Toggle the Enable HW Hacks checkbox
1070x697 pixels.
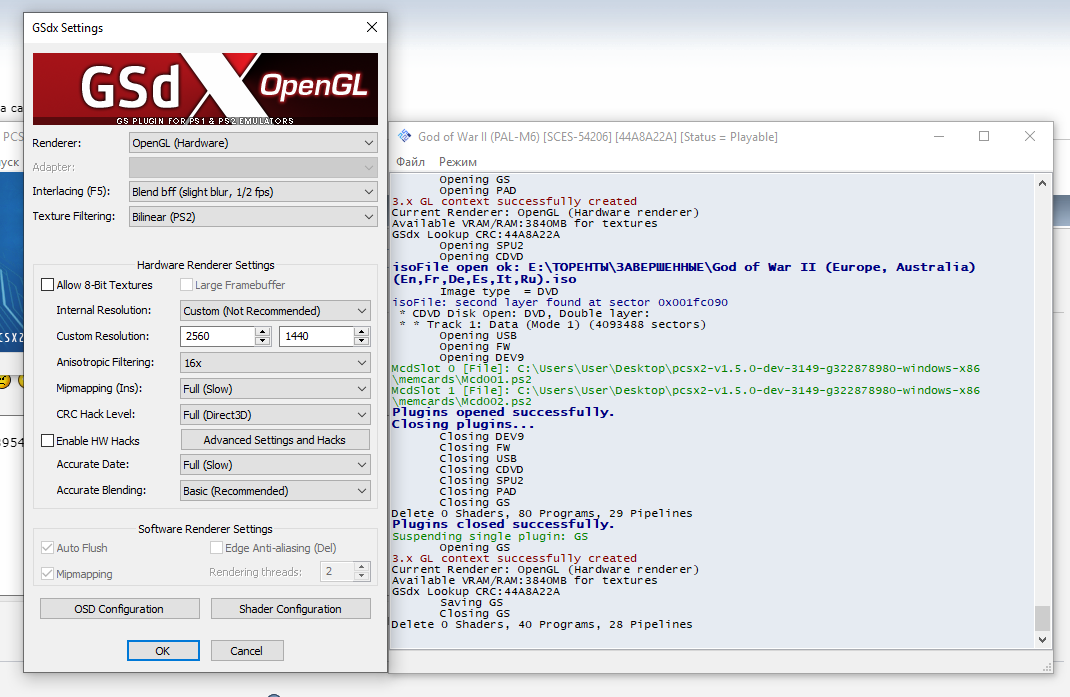pyautogui.click(x=48, y=441)
